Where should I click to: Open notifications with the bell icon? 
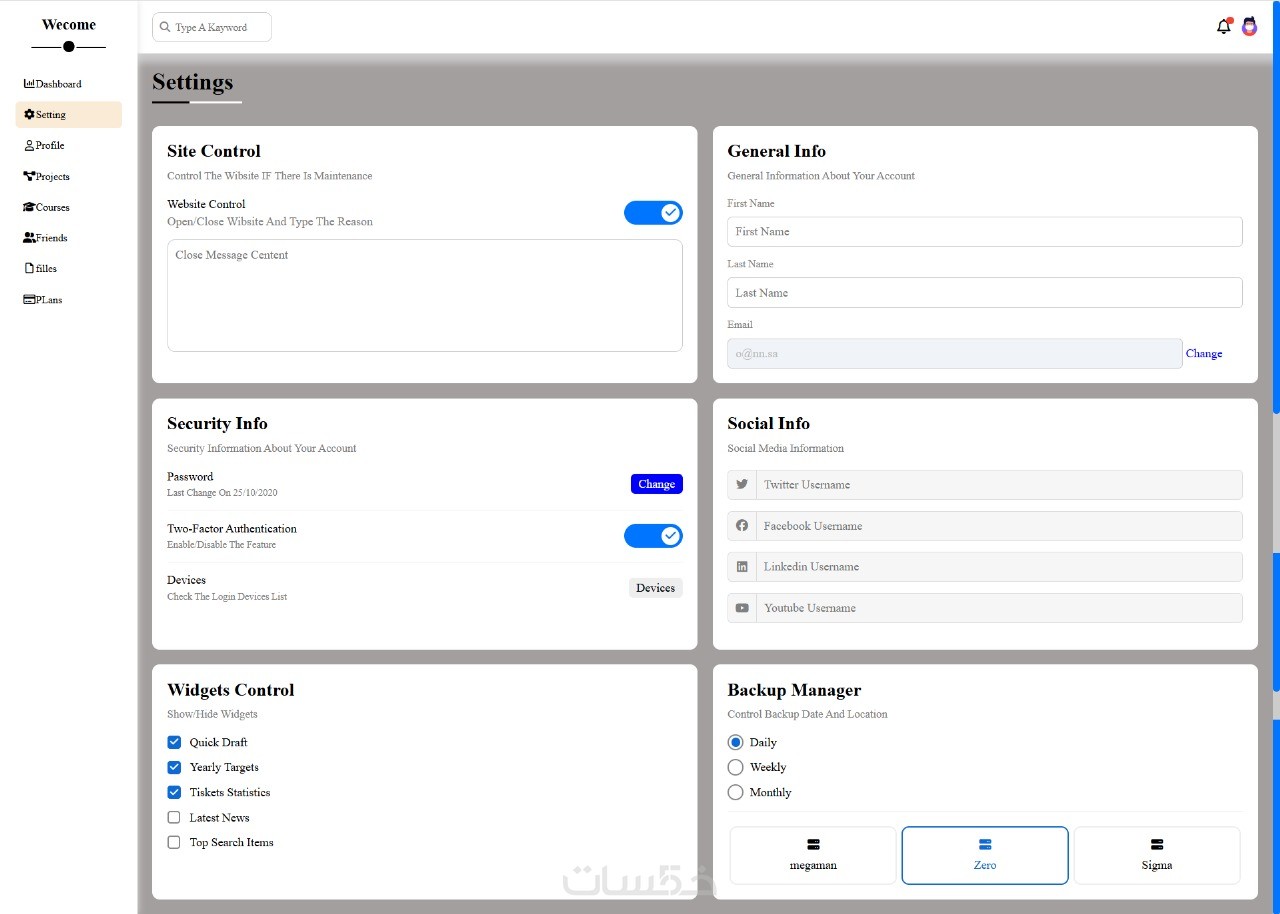point(1223,27)
